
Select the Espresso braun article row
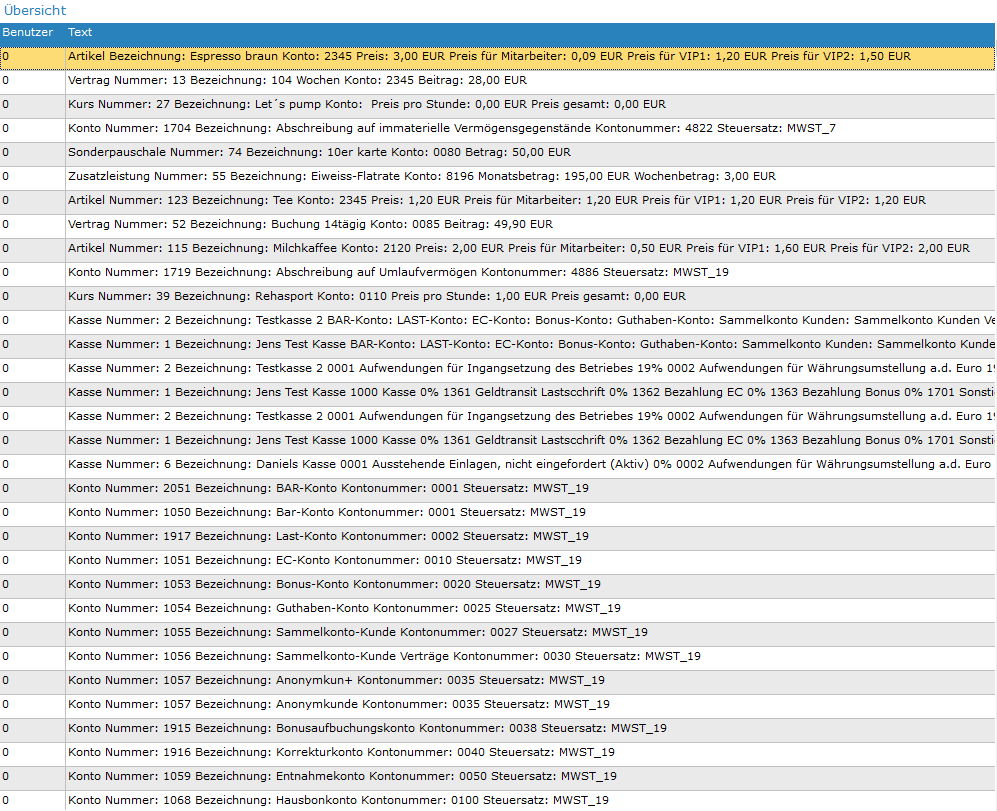[497, 57]
